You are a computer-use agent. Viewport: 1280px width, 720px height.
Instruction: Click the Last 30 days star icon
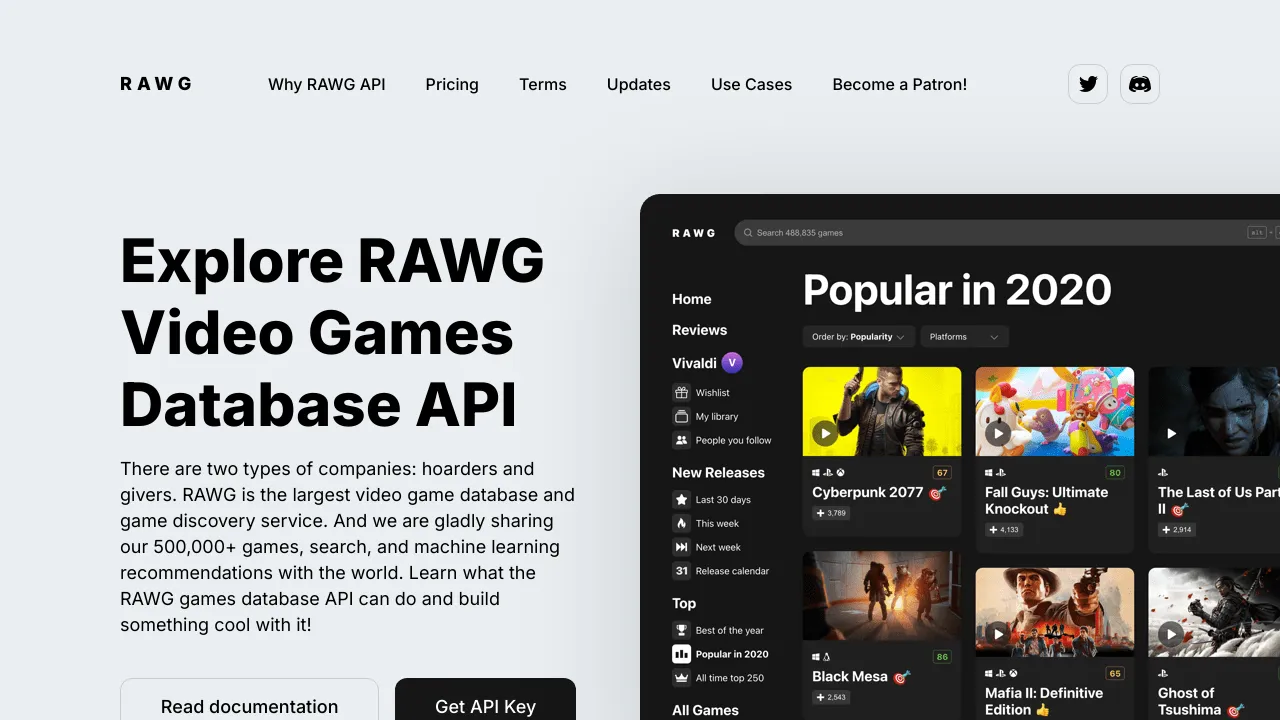pos(681,499)
